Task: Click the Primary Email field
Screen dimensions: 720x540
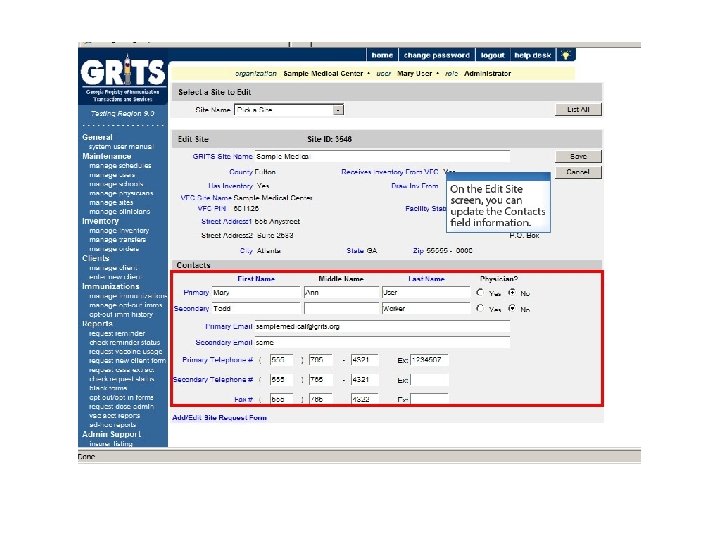Action: pos(382,326)
